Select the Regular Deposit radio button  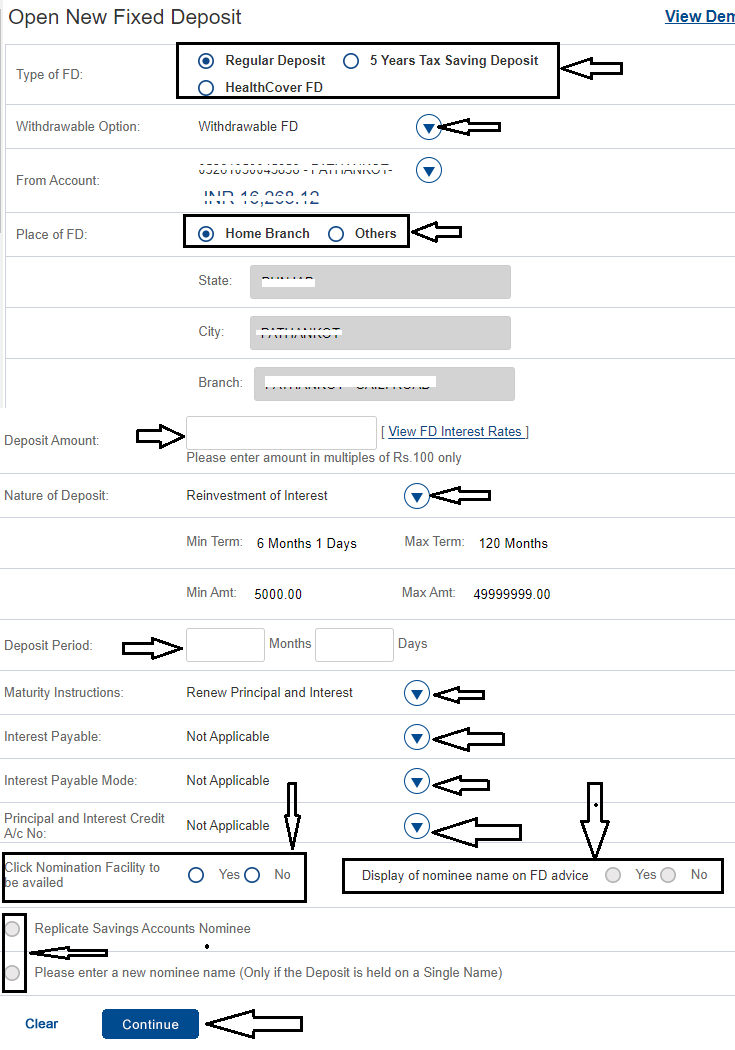click(x=206, y=61)
